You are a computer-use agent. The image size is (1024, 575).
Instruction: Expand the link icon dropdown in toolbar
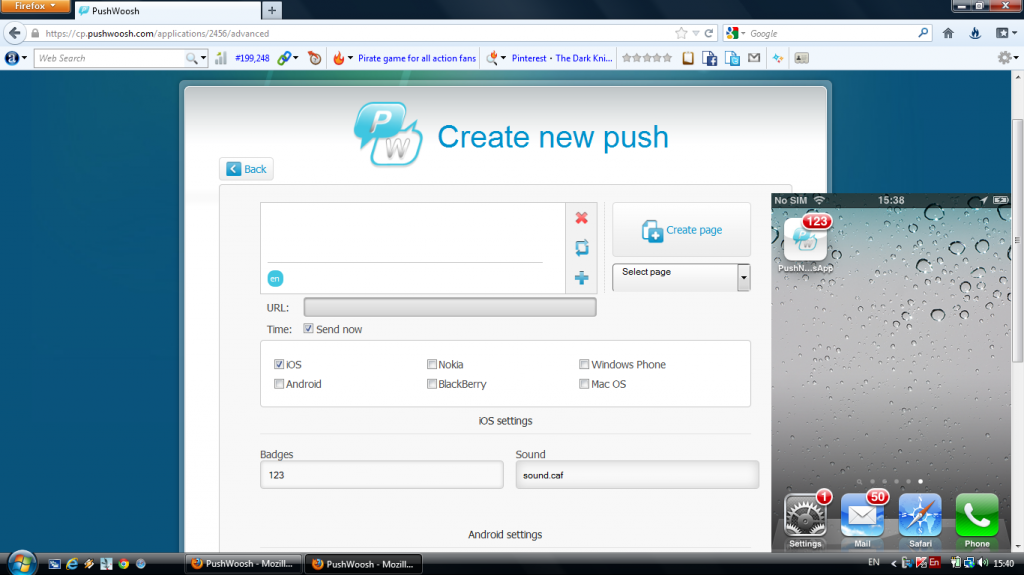tap(296, 58)
